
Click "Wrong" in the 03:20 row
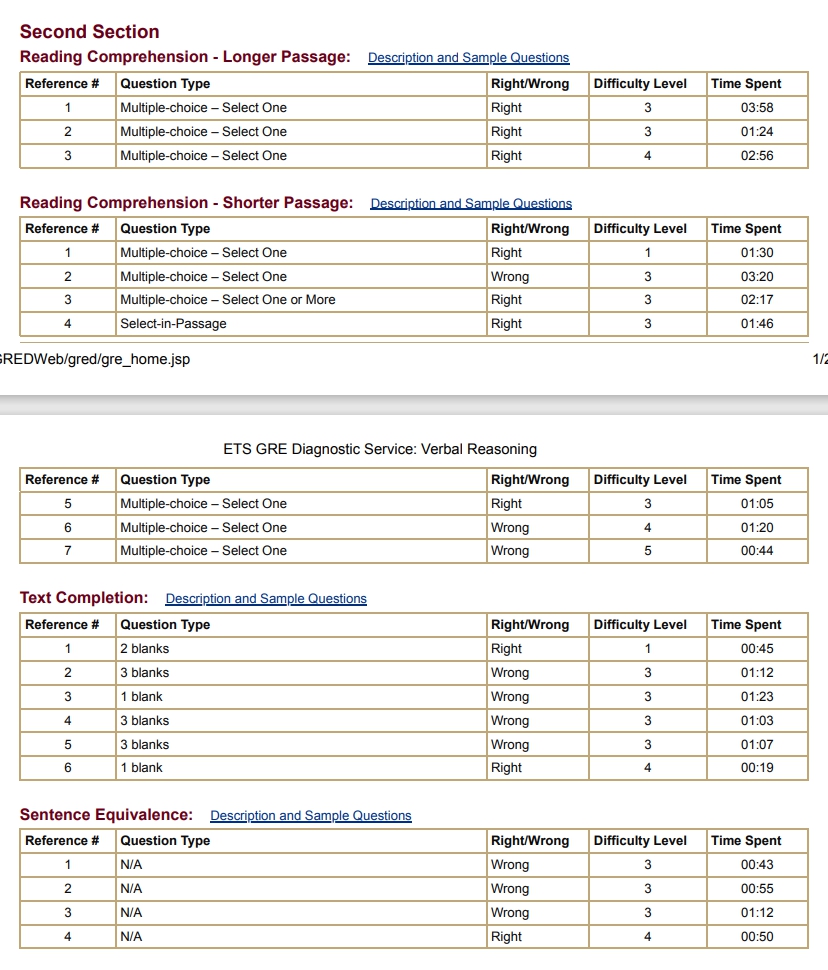[510, 277]
